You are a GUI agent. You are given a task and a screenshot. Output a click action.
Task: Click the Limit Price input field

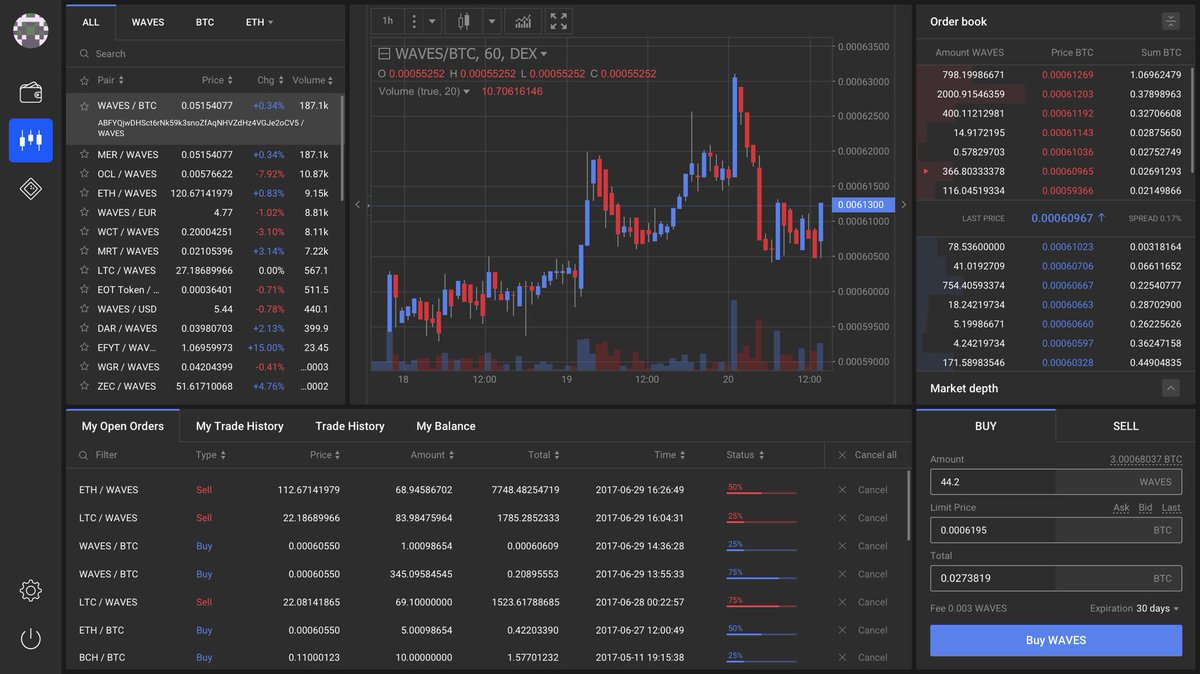click(x=1056, y=530)
